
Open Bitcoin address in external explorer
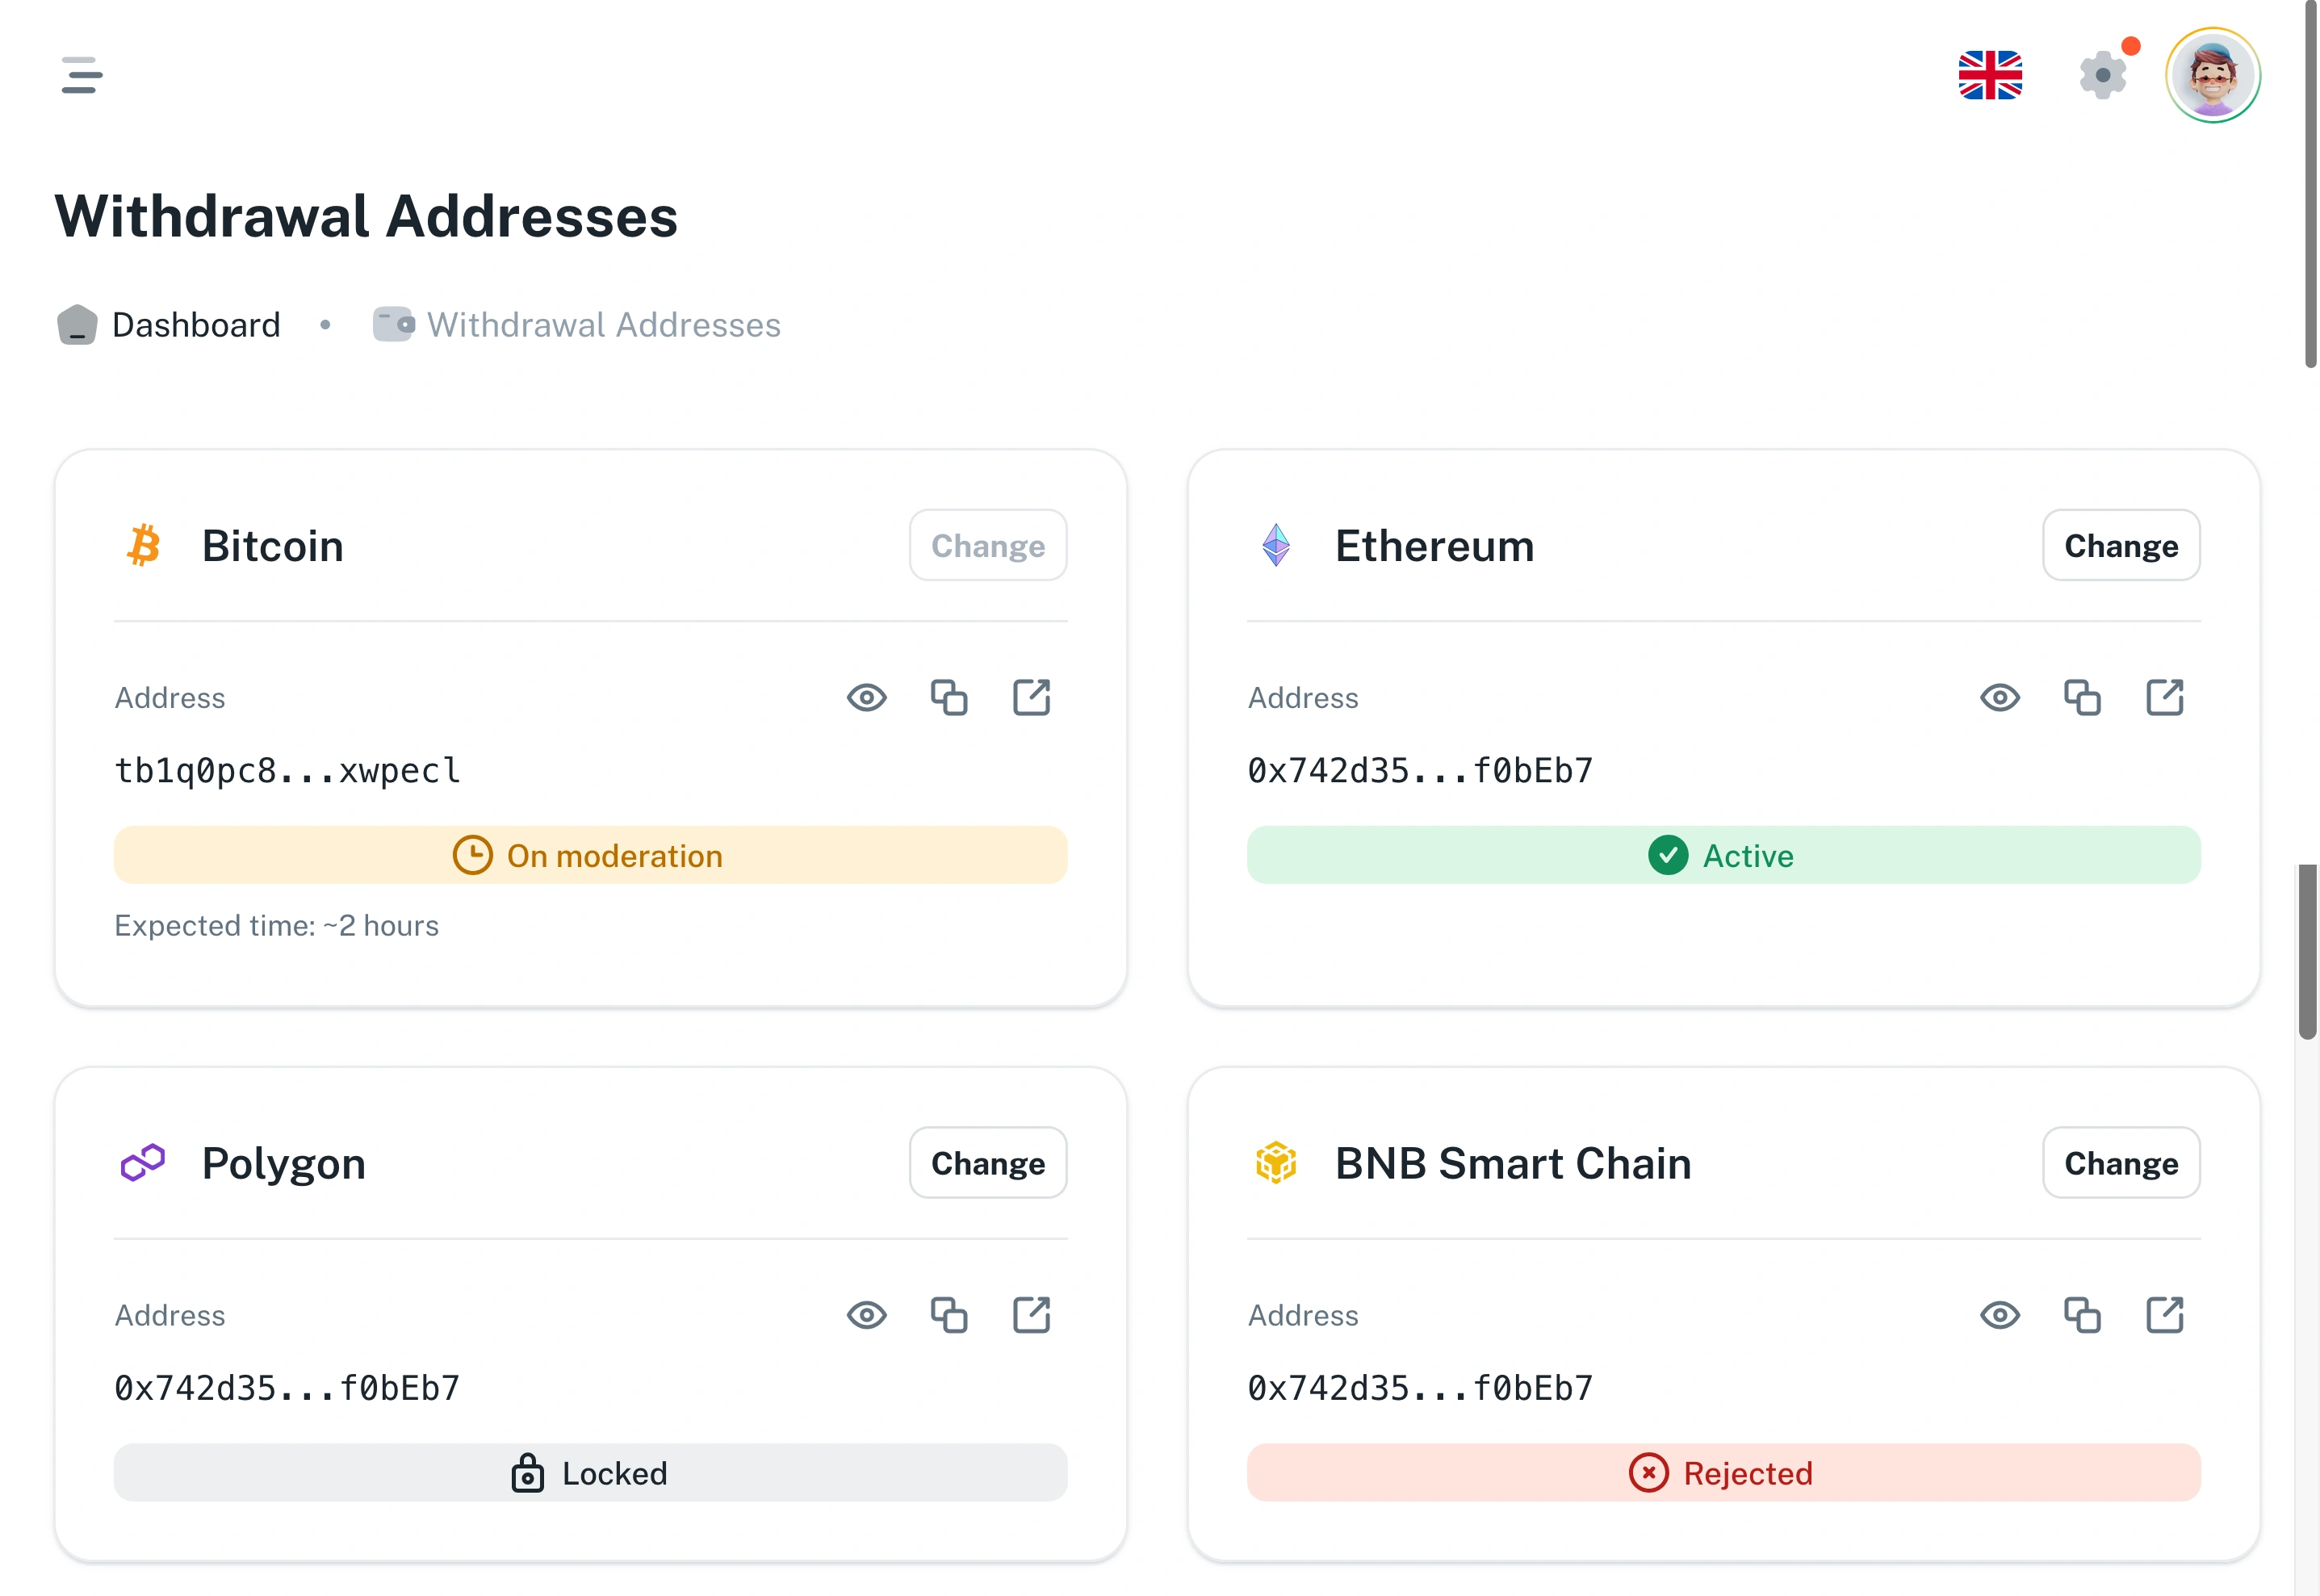click(1031, 697)
